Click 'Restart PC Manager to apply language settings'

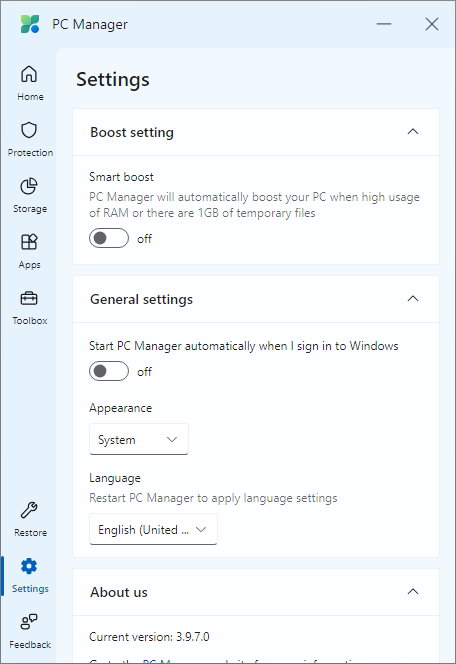(213, 498)
